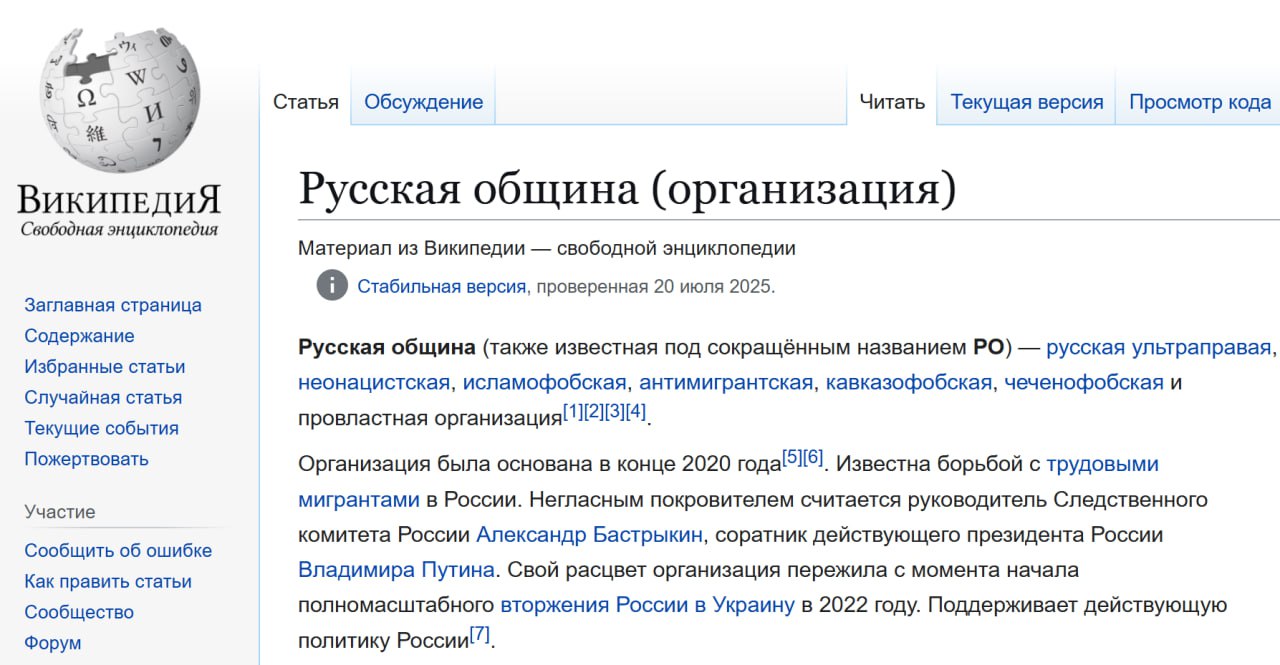This screenshot has width=1280, height=665.
Task: Open the Александр Бастрыкин link
Action: pyautogui.click(x=589, y=534)
